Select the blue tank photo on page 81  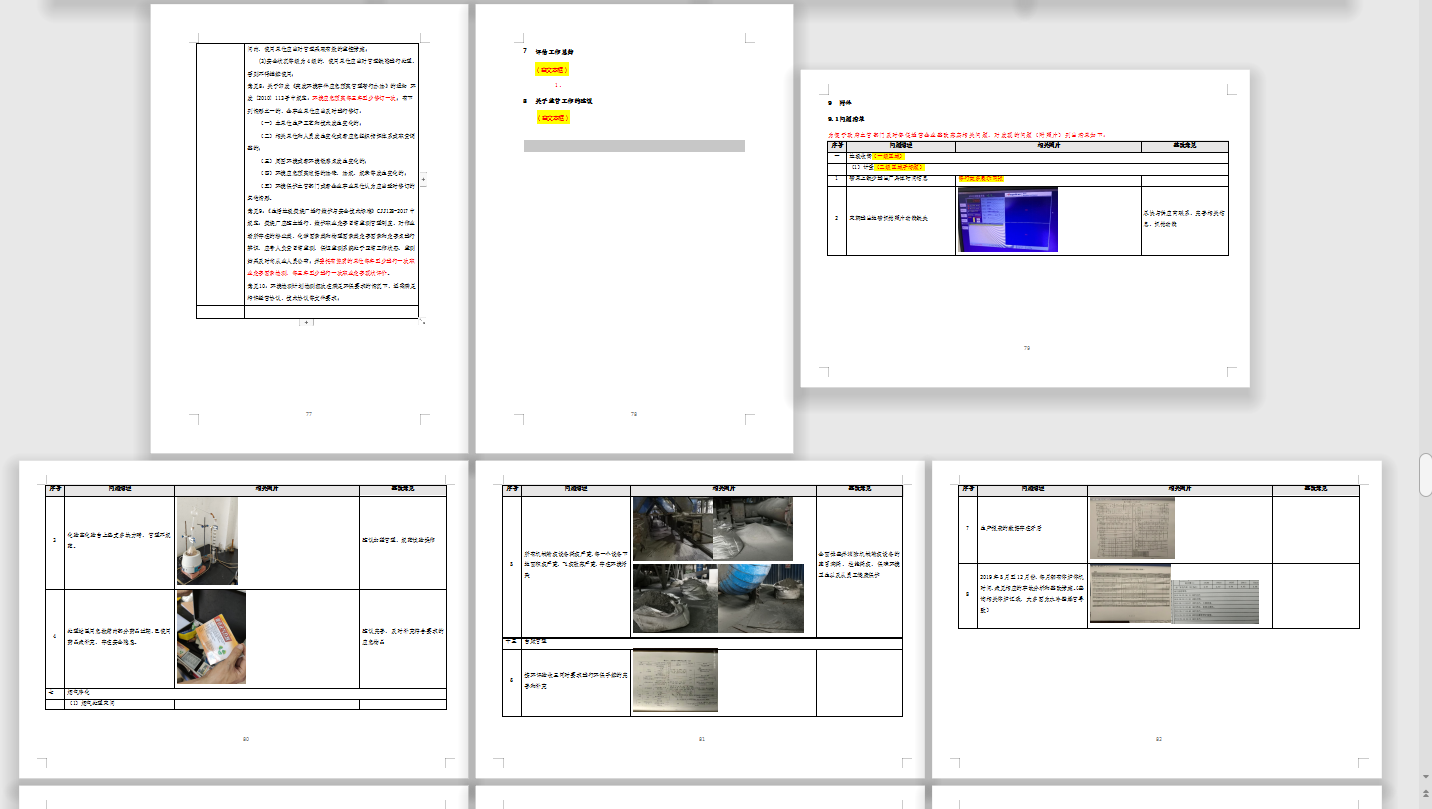click(761, 598)
